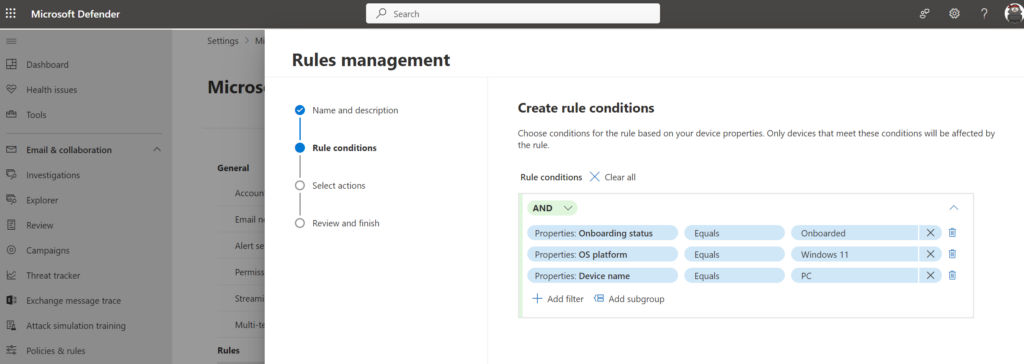
Task: Click the search magnifier icon
Action: pyautogui.click(x=381, y=14)
